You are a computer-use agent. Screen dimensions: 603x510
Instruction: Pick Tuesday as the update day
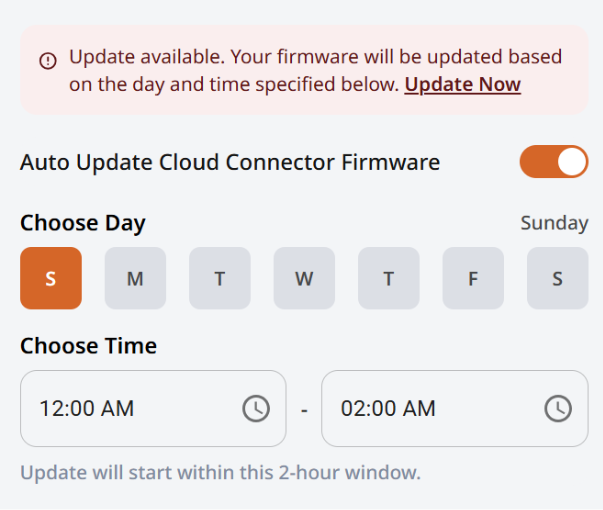[x=219, y=278]
